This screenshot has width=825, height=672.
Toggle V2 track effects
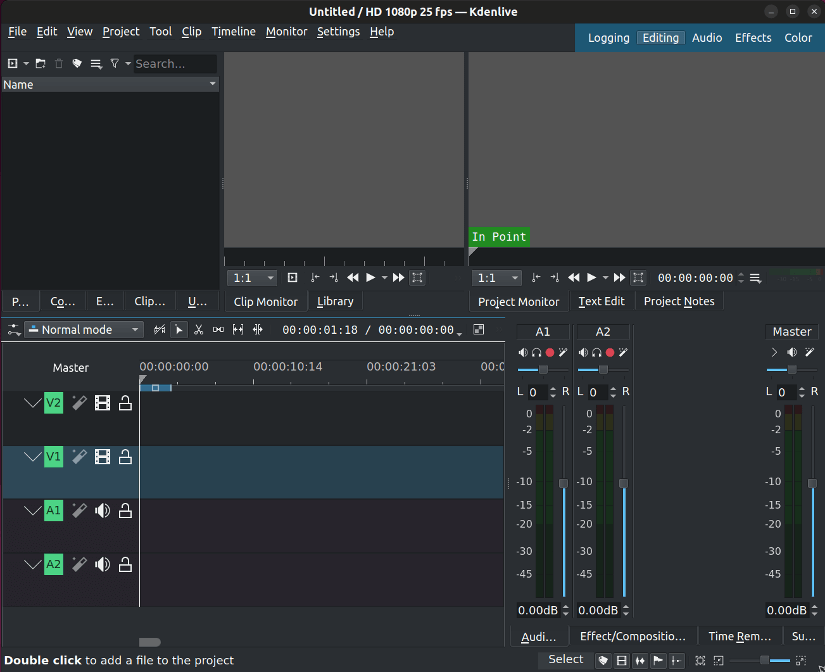click(x=79, y=404)
